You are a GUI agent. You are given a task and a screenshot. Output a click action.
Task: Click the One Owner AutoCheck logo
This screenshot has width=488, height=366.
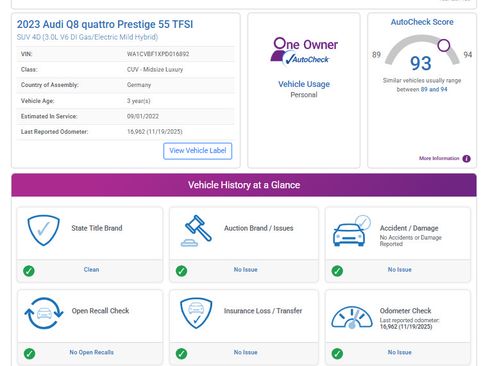(x=304, y=51)
